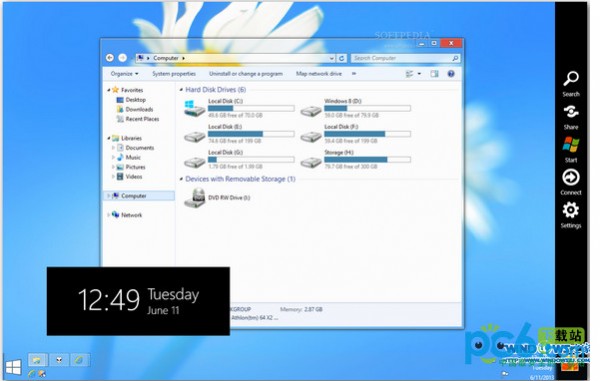Open Local Disk (F:) drive icon
600x381 pixels.
pyautogui.click(x=311, y=136)
